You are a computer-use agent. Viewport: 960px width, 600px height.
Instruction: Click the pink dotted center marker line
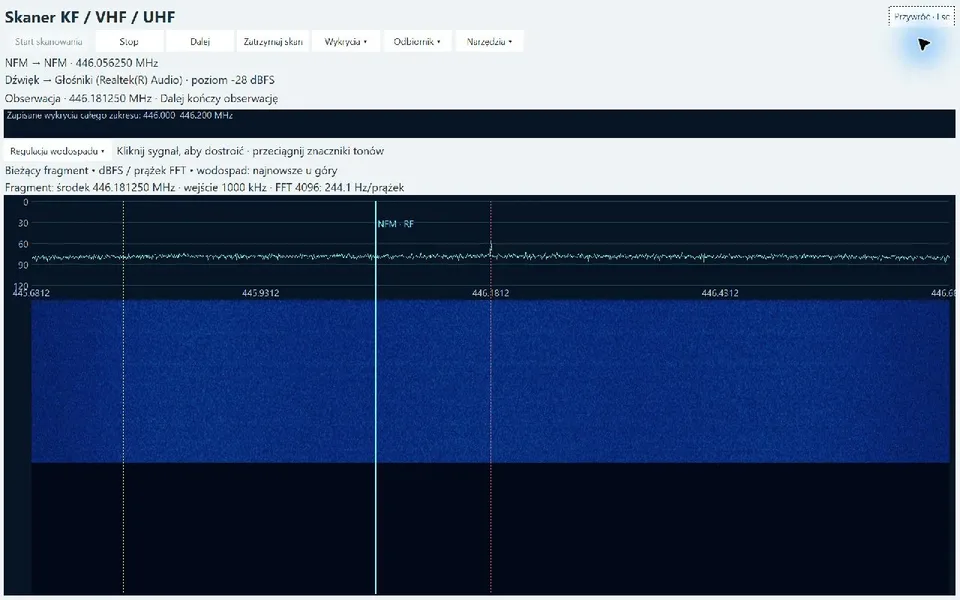(x=490, y=398)
